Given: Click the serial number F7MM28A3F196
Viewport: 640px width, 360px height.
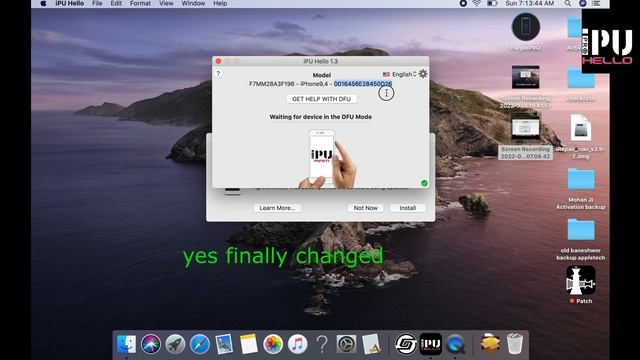Looking at the screenshot, I should (271, 84).
